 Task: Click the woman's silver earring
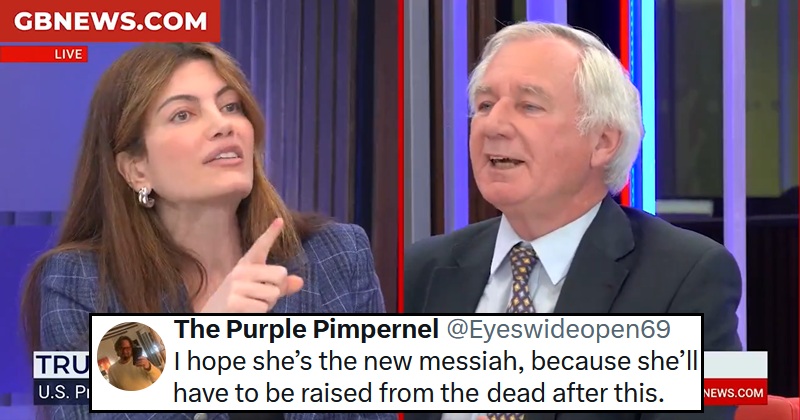[145, 197]
